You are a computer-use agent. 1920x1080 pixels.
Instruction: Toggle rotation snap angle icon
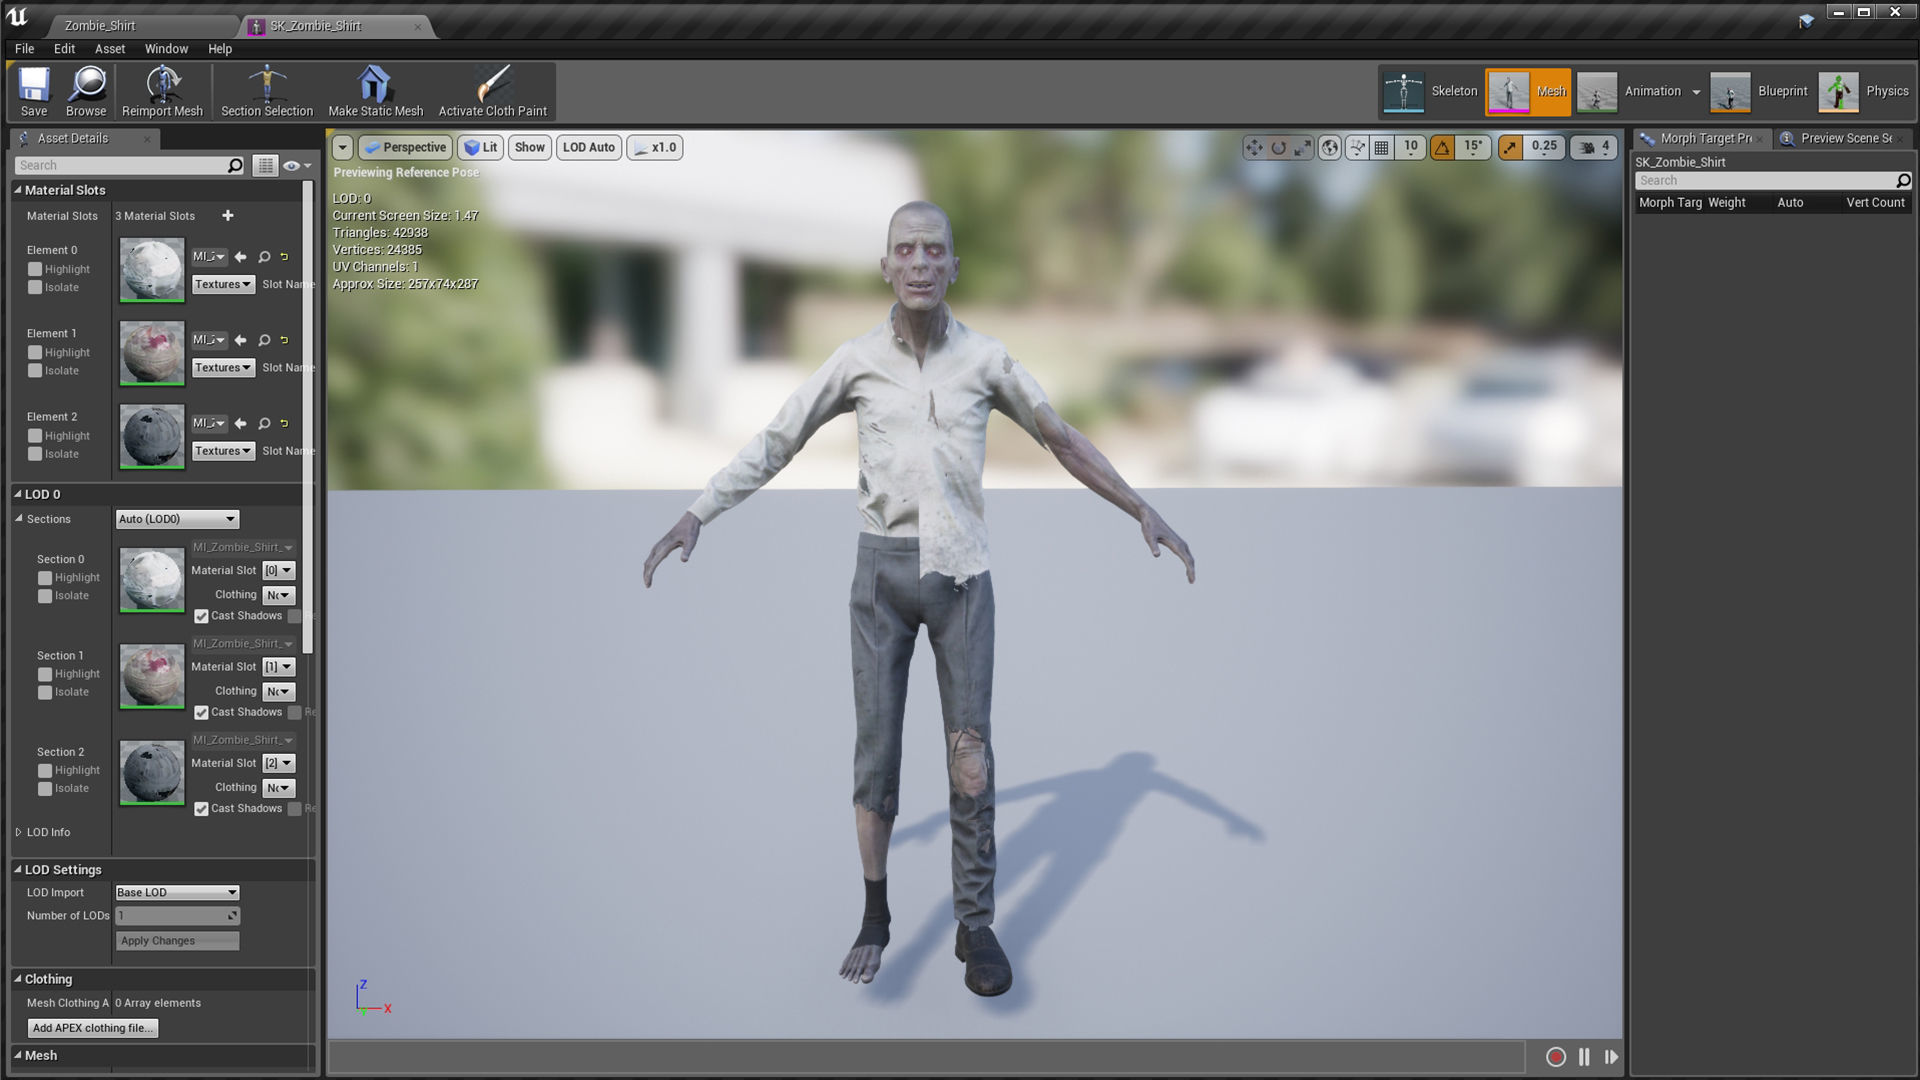click(x=1442, y=148)
